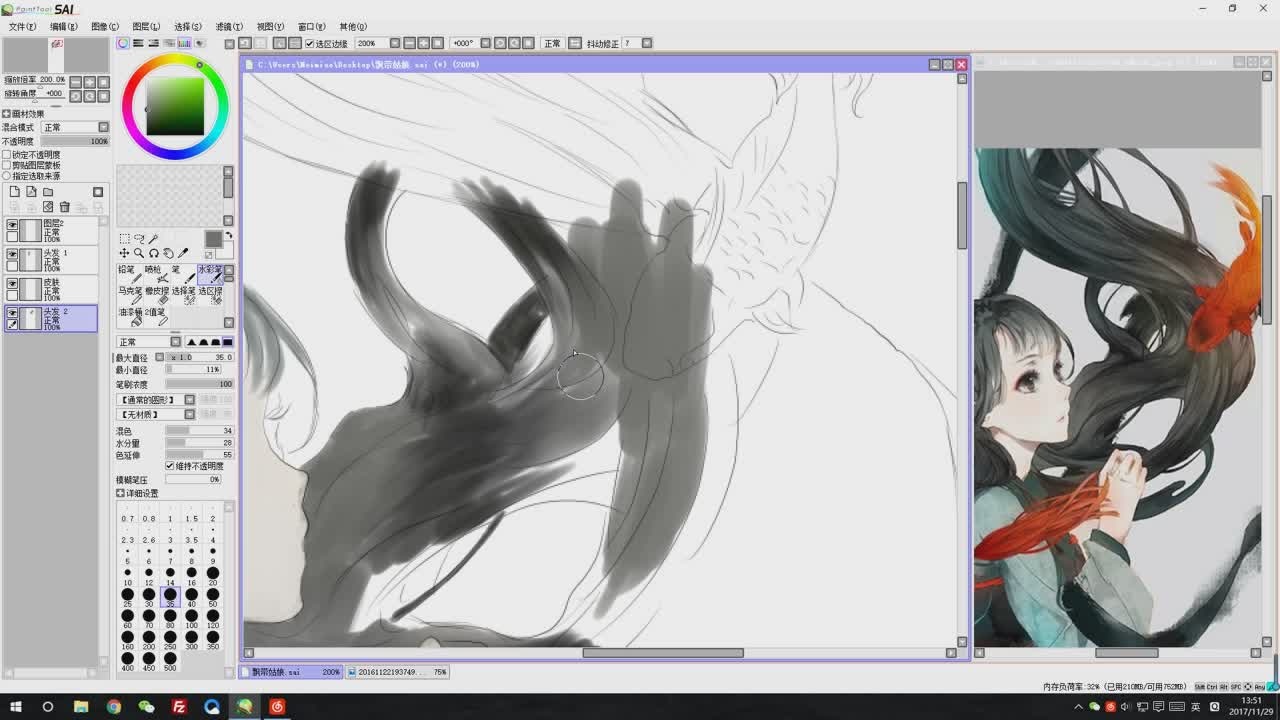Enable 剪贴图层蒙板 checkbox
The height and width of the screenshot is (720, 1280).
[7, 165]
